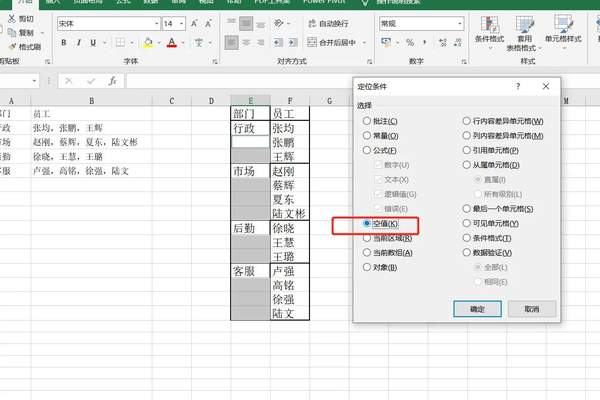
Task: Click the Bold formatting icon
Action: [x=64, y=42]
